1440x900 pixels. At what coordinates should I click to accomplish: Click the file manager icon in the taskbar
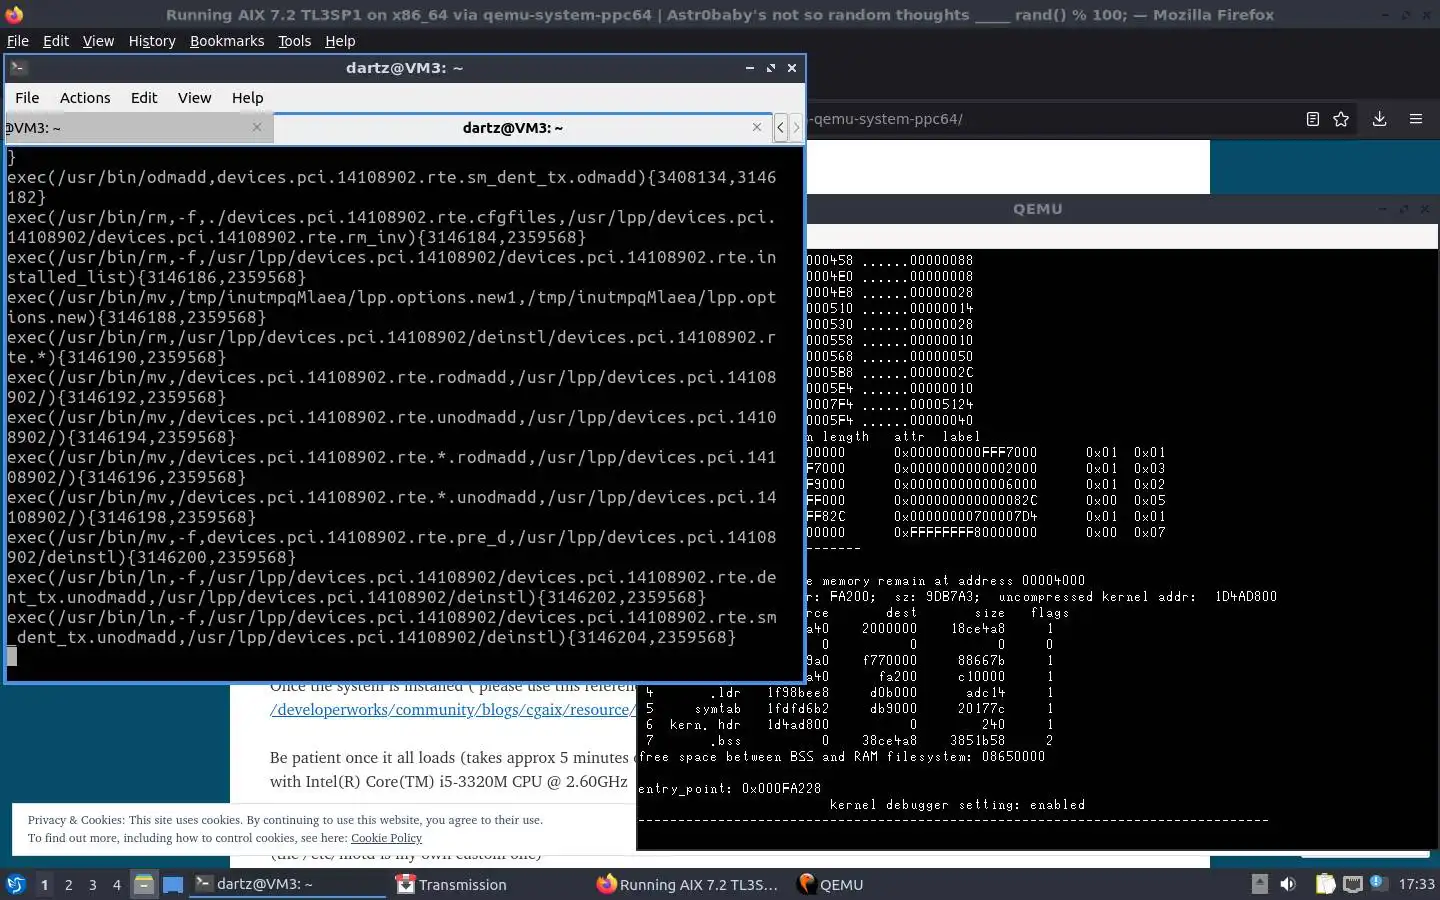(144, 884)
